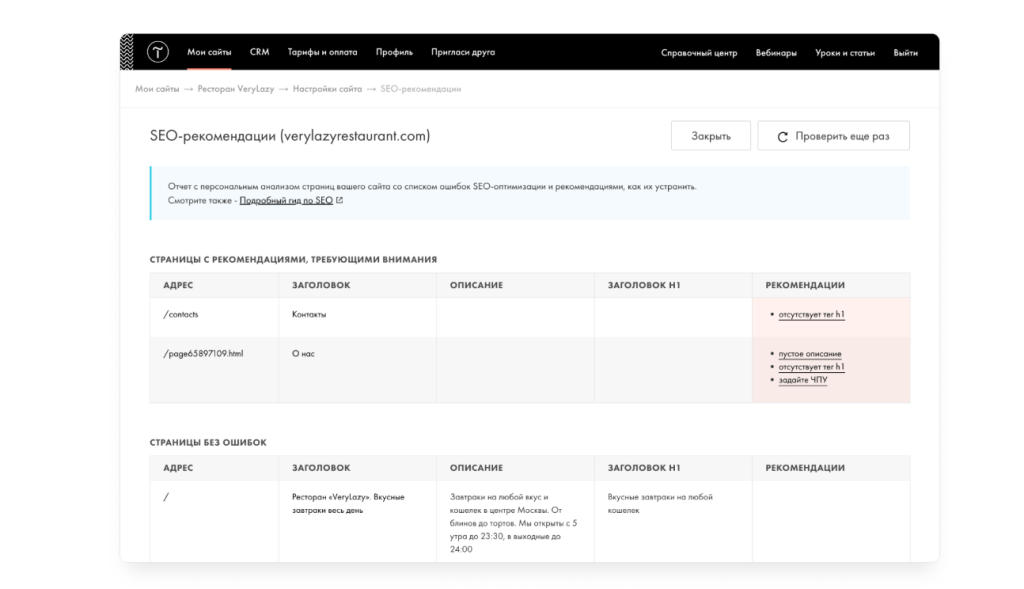Screen dimensions: 1024x589
Task: Click the задайте ЧПУ recommendation link
Action: pos(802,380)
